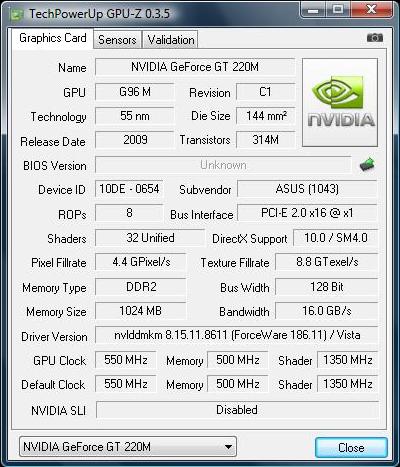
Task: Click the Subvendor ASUS (1043) field
Action: click(307, 189)
